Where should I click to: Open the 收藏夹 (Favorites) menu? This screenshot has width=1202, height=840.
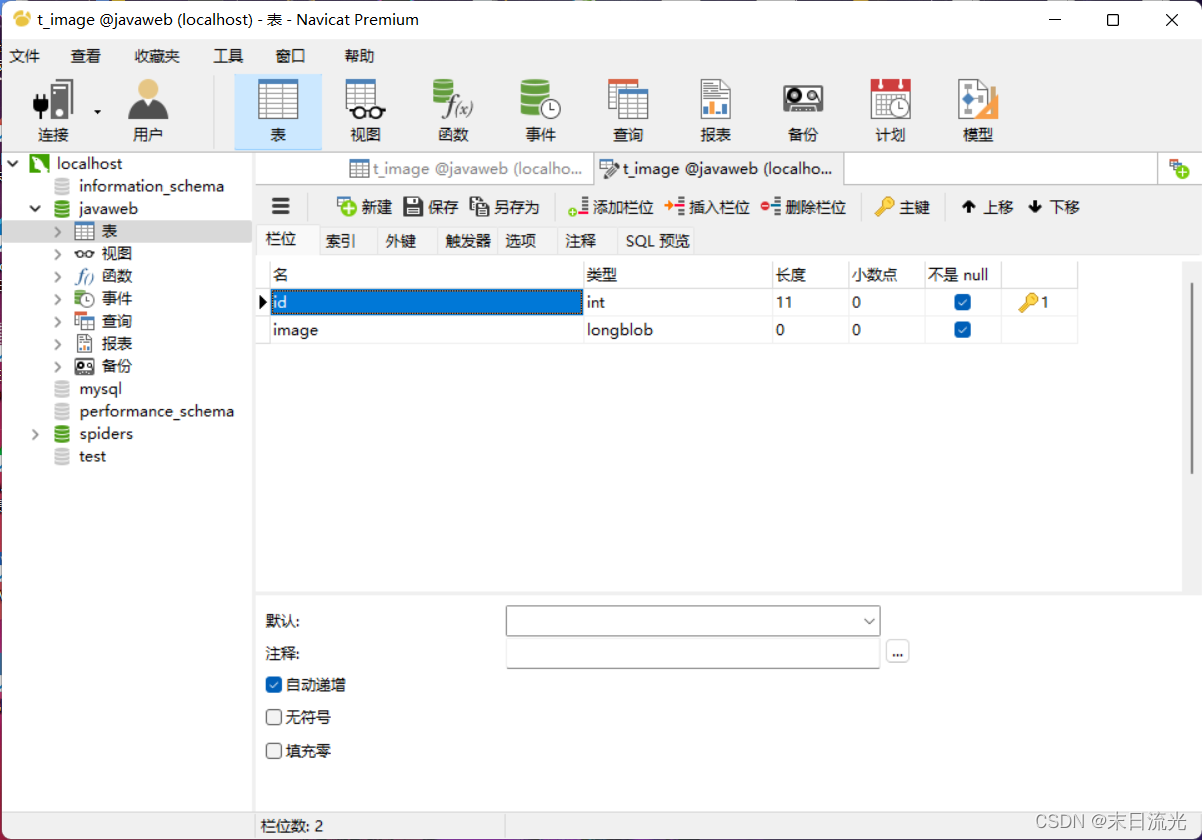[x=157, y=57]
